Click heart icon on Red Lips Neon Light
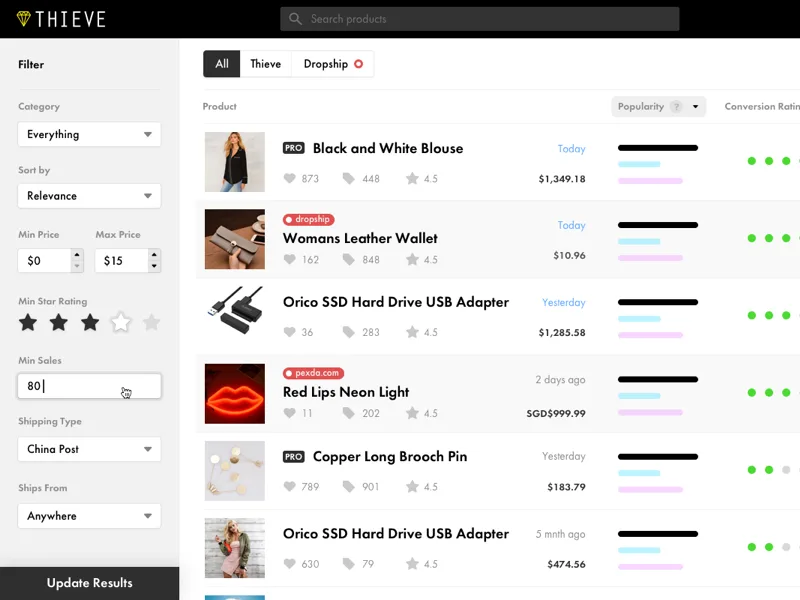The image size is (800, 600). pyautogui.click(x=289, y=413)
